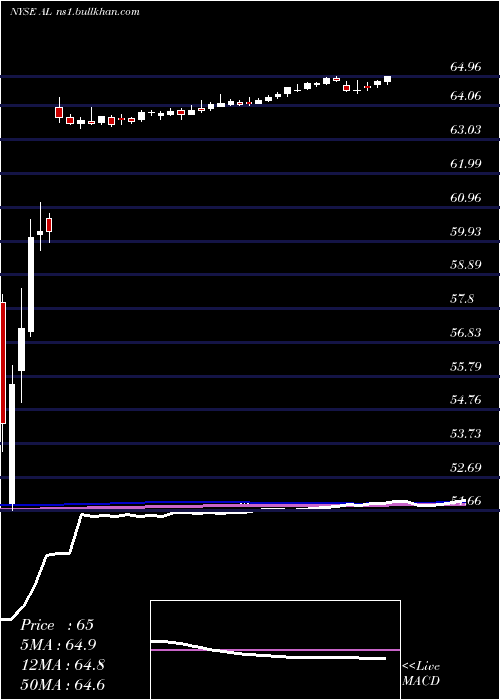Click the Price : 65 readout
500x700 pixels.
point(57,625)
